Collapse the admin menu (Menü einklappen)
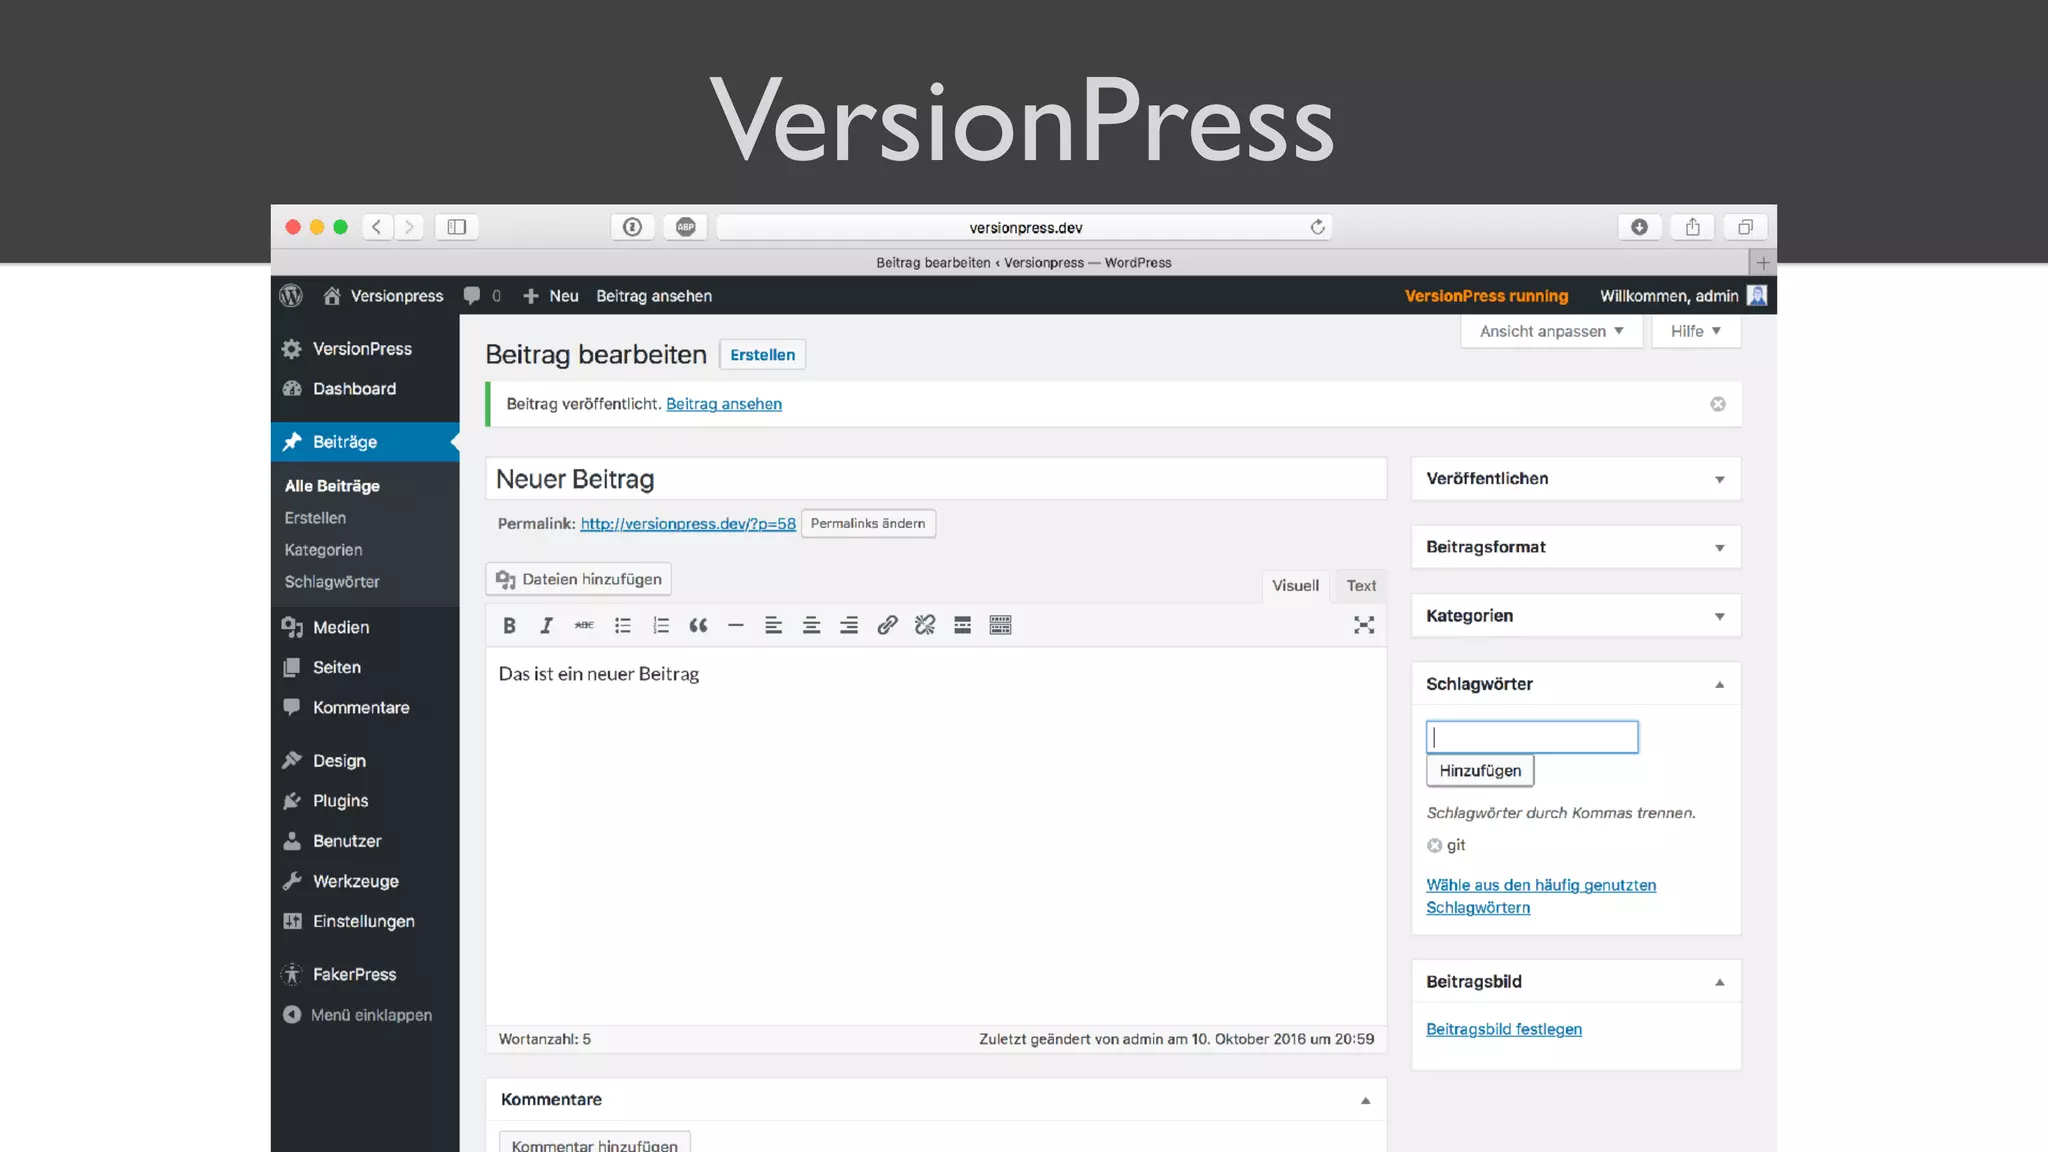The height and width of the screenshot is (1152, 2048). pos(358,1015)
